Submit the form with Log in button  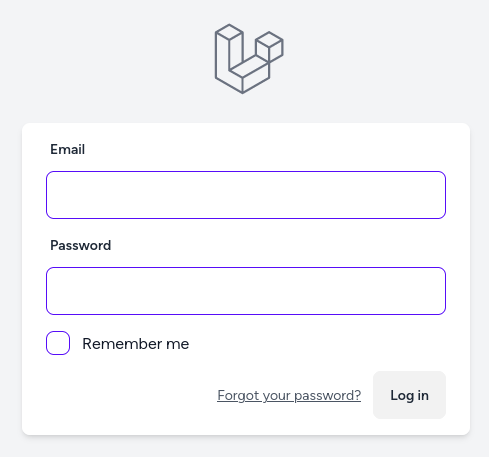[409, 395]
